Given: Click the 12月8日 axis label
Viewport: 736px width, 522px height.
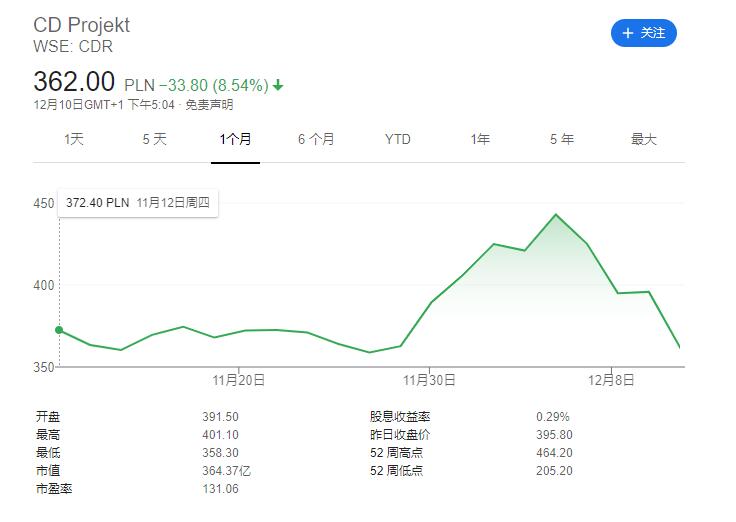Looking at the screenshot, I should (611, 380).
